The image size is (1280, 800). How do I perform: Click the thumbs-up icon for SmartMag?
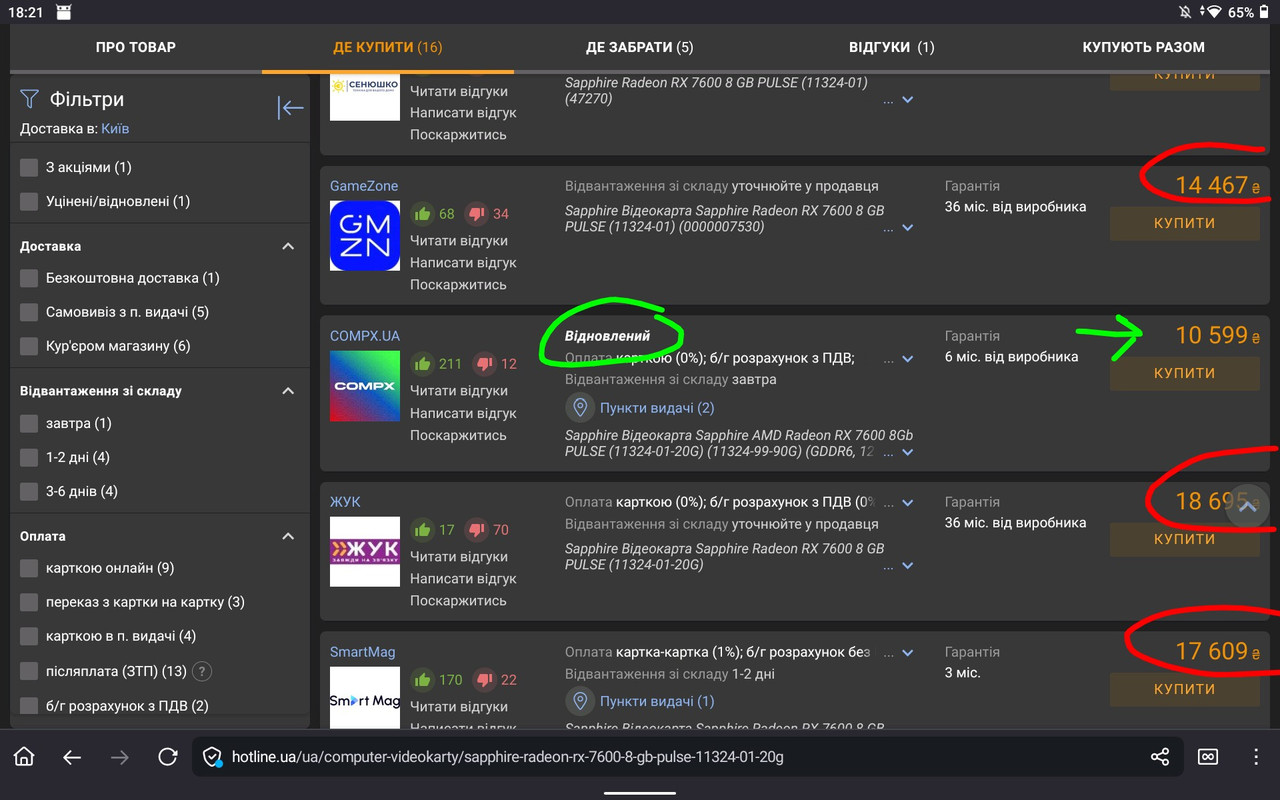coord(422,679)
